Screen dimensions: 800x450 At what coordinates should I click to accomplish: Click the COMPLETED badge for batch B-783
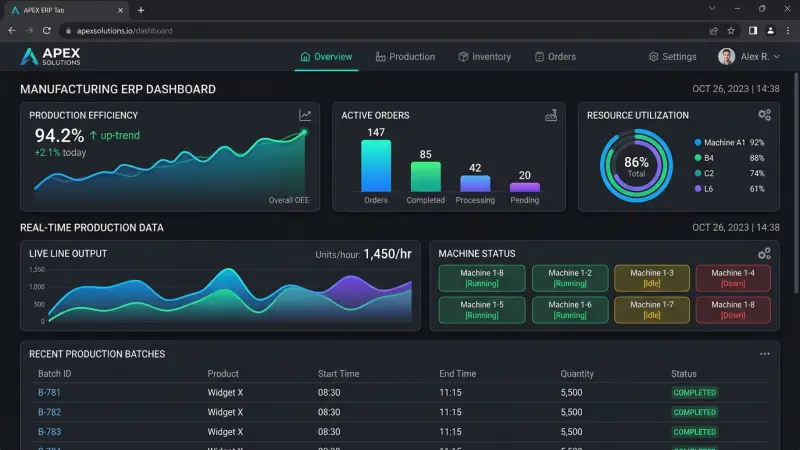(694, 432)
